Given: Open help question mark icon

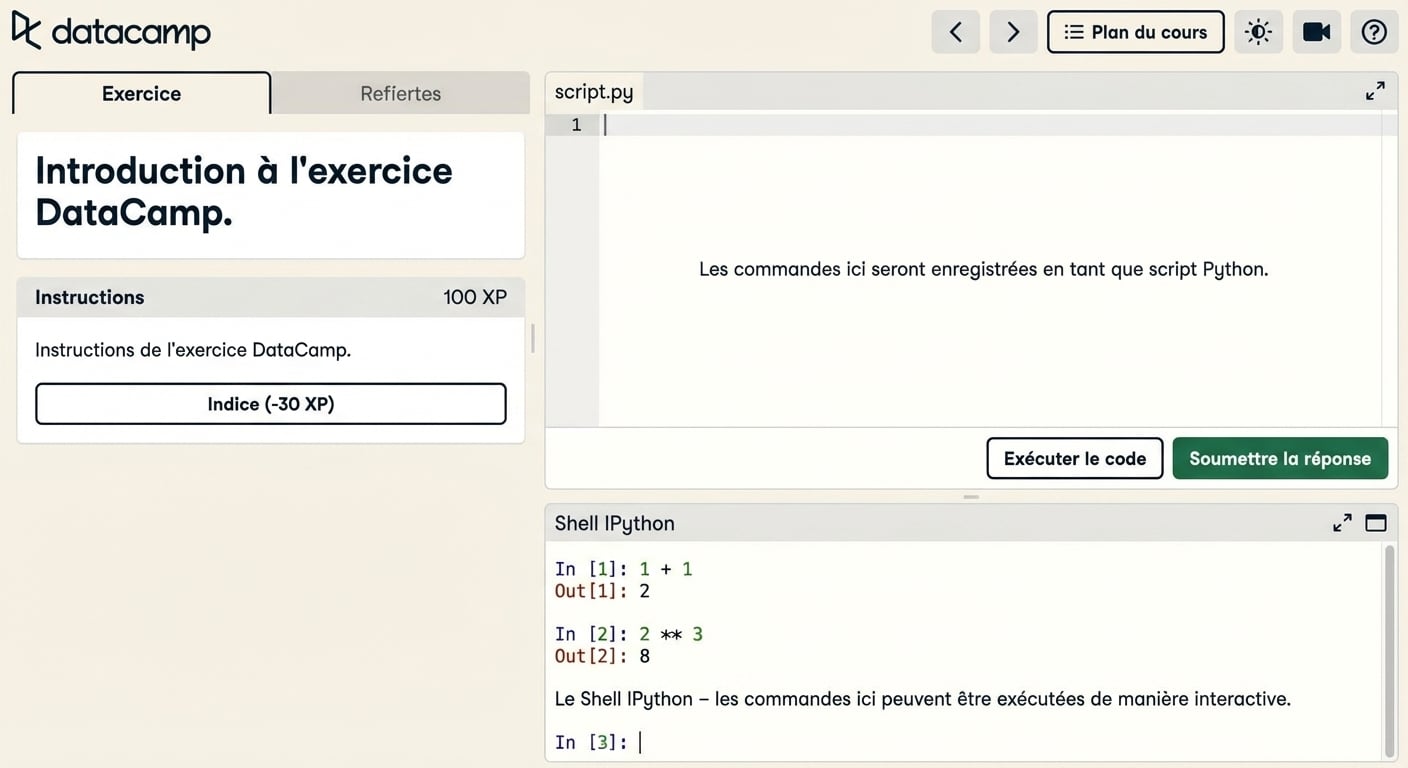Looking at the screenshot, I should pos(1374,32).
